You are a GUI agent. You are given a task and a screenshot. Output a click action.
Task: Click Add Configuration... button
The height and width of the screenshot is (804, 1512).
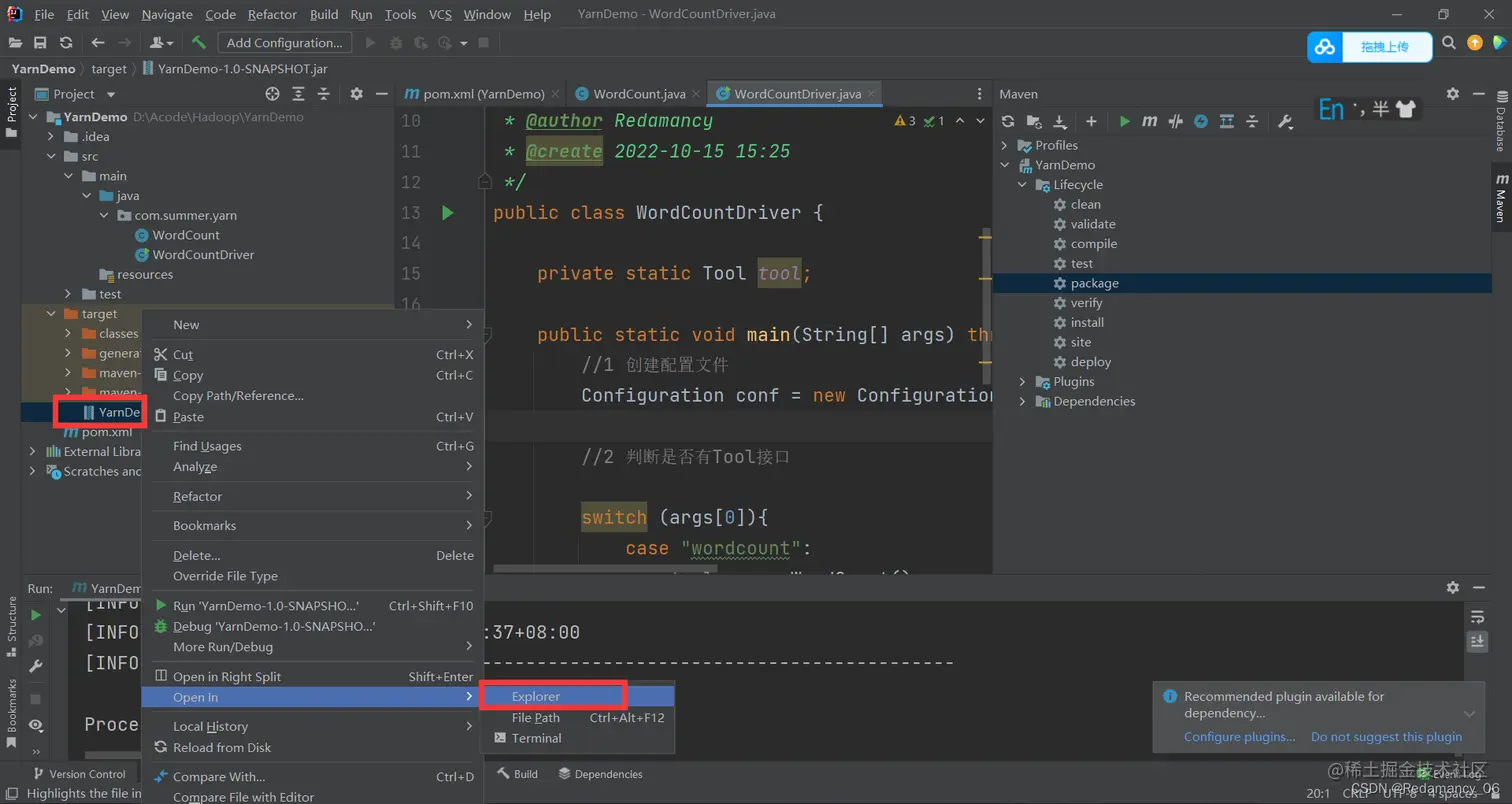pyautogui.click(x=284, y=43)
